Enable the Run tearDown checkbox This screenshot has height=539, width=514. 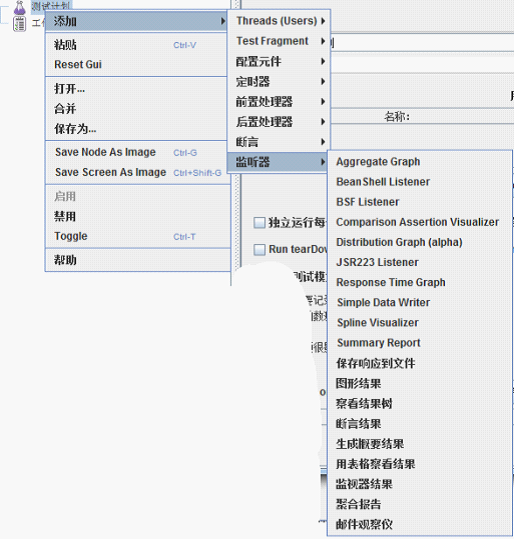[259, 249]
